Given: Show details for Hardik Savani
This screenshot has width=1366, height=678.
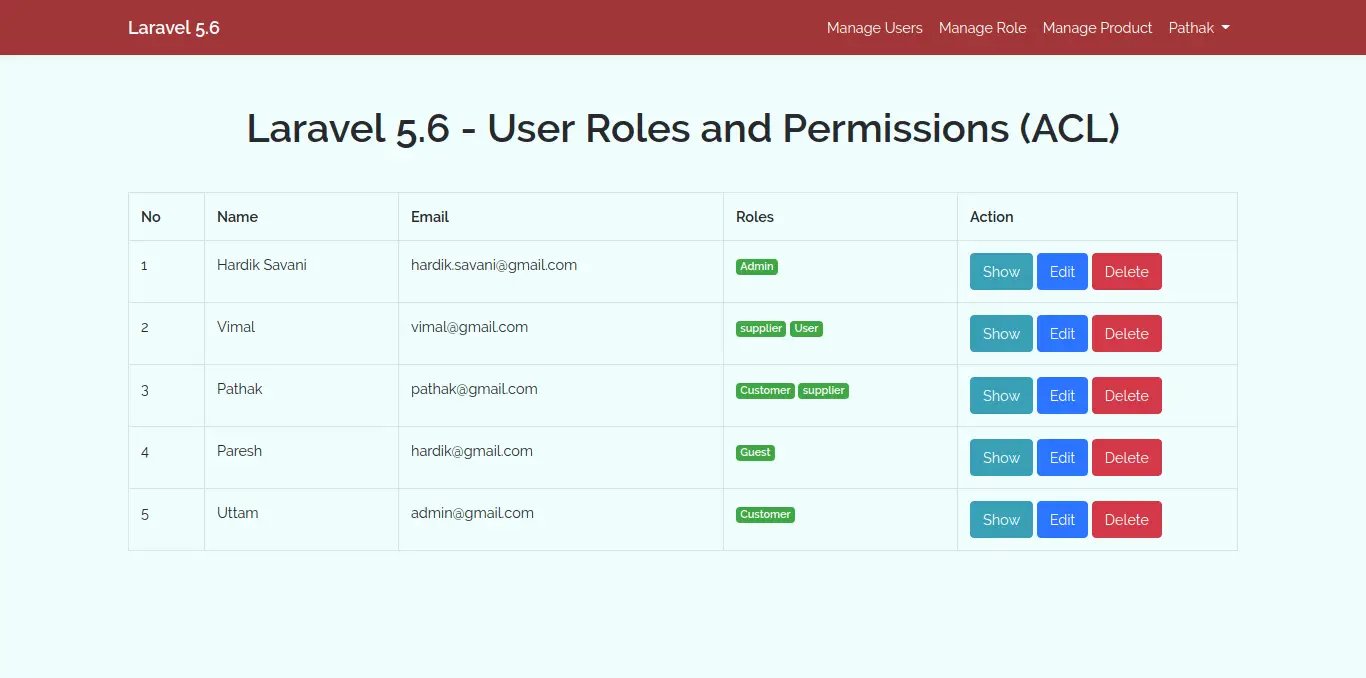Looking at the screenshot, I should click(x=1000, y=272).
